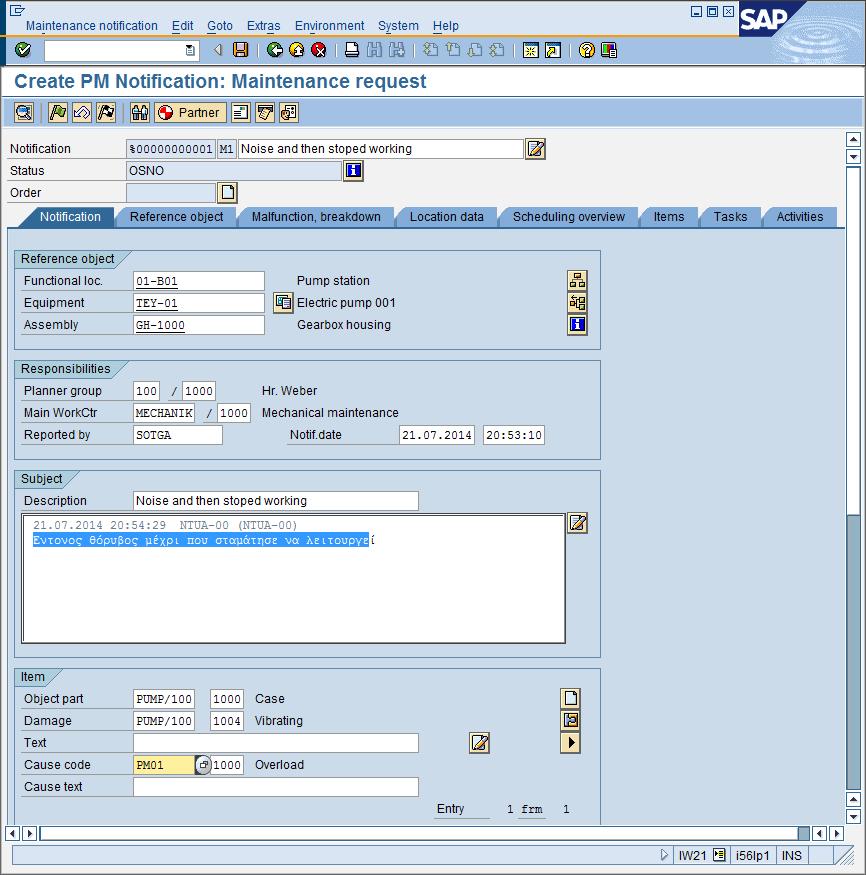Complete notification checkered flag icon
Screen dimensions: 866x875
click(x=106, y=113)
